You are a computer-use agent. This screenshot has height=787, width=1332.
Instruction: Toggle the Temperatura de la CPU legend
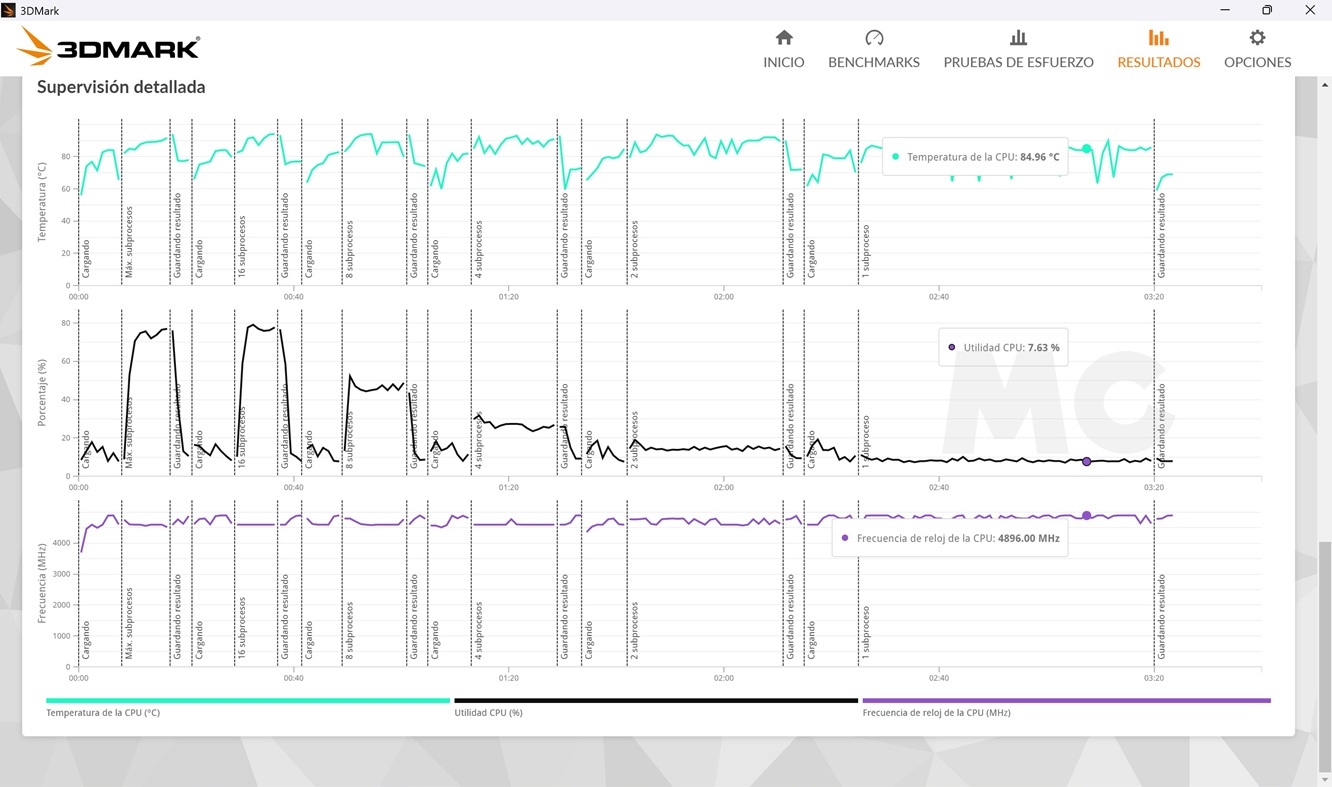coord(248,701)
